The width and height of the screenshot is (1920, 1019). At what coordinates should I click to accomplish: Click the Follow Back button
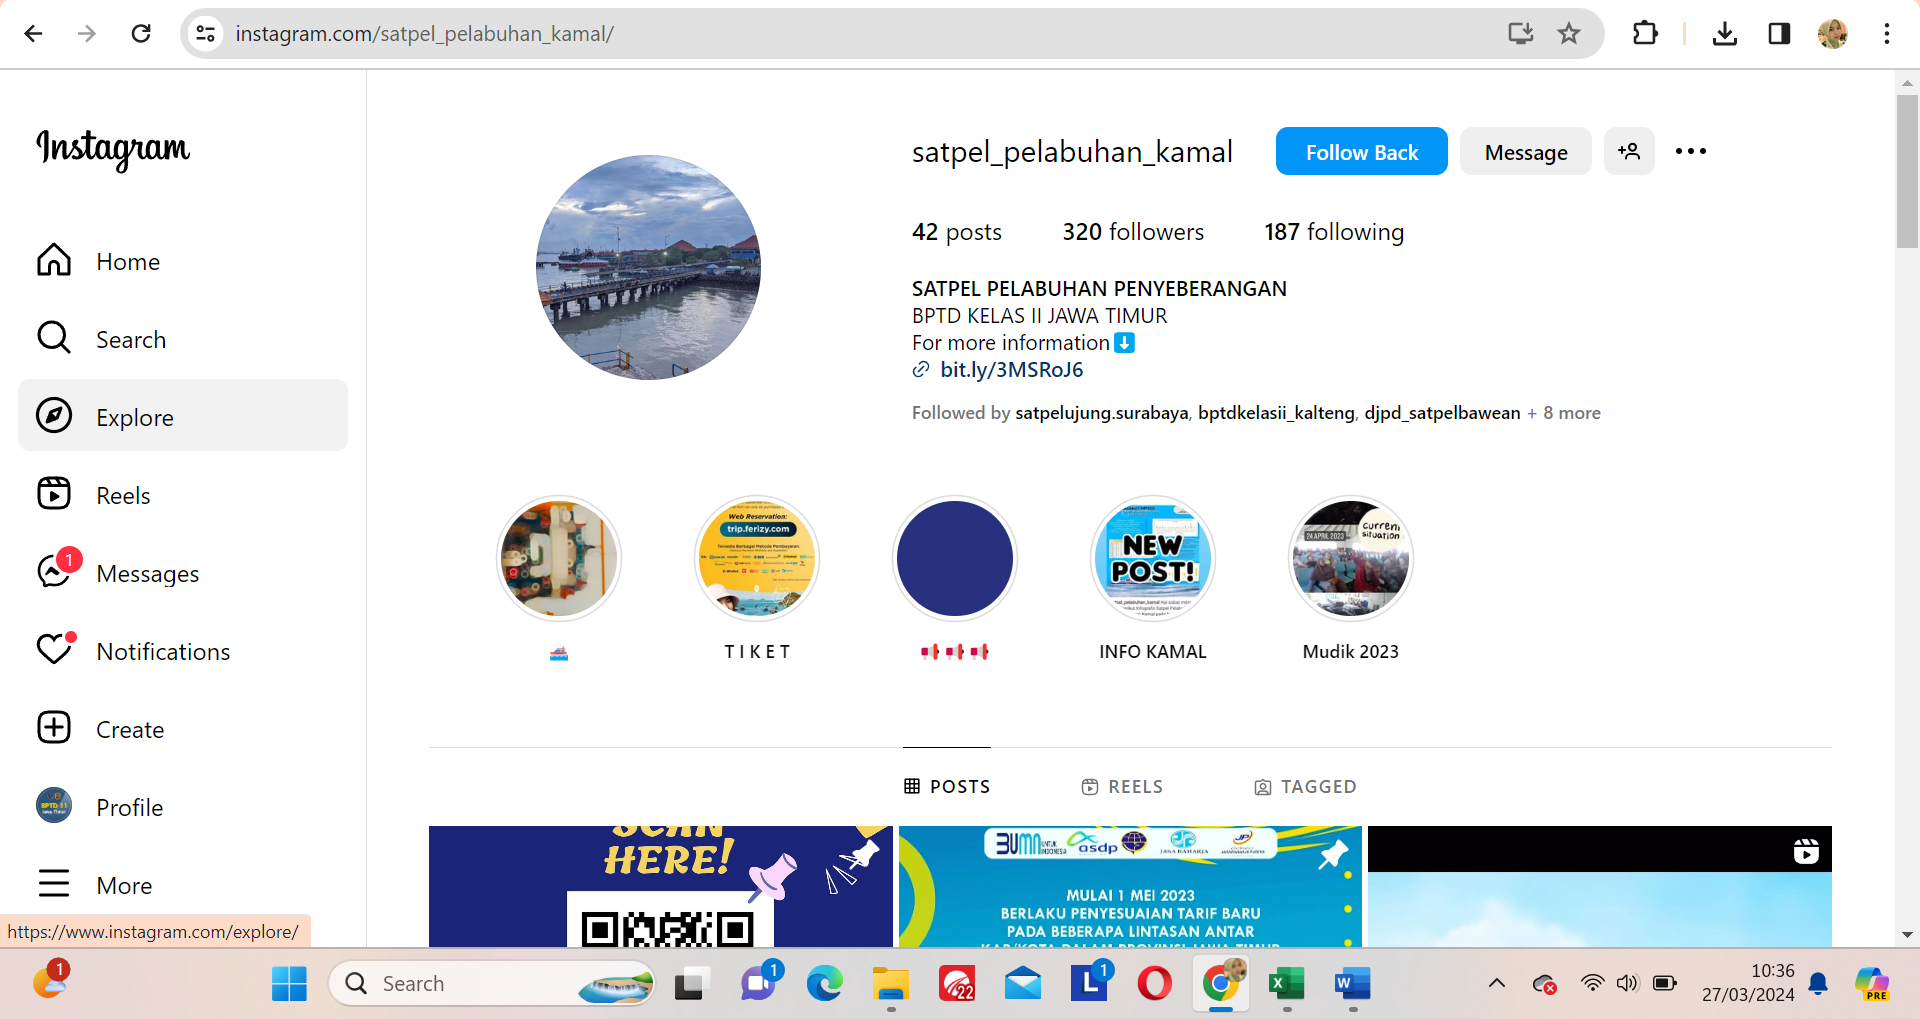click(1361, 152)
